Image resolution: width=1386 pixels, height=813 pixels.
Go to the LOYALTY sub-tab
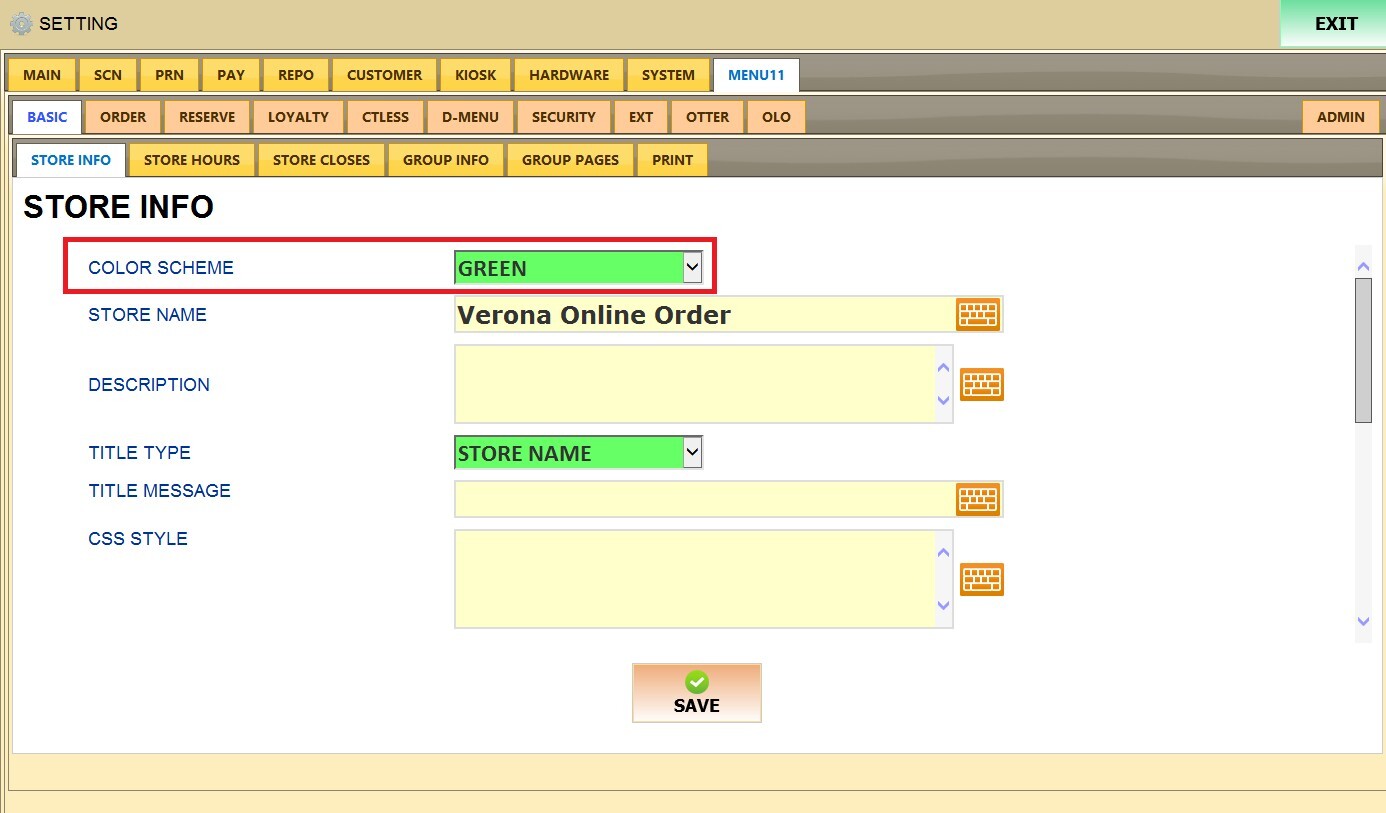[298, 117]
